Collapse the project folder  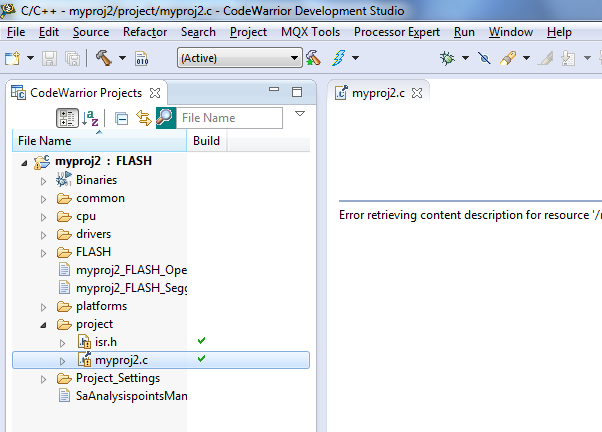coord(43,325)
